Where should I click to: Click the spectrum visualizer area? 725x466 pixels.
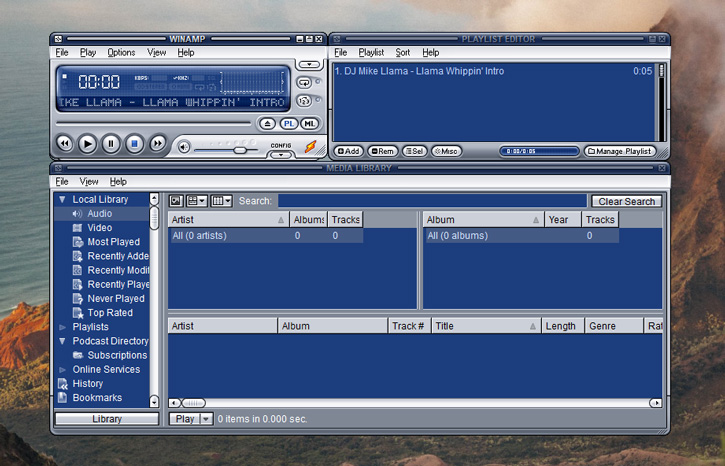point(252,82)
